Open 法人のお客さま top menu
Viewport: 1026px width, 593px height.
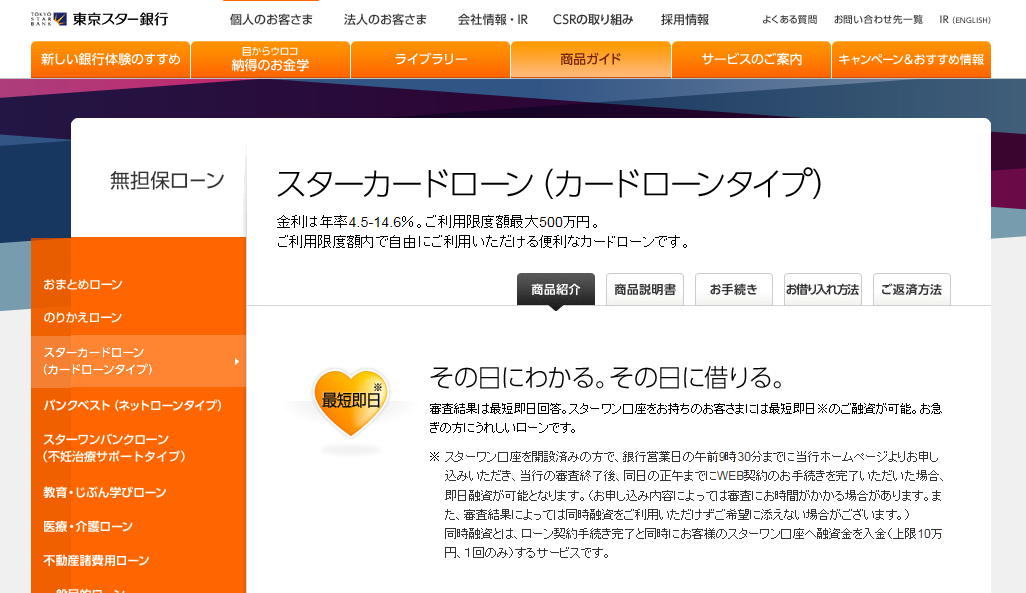(385, 20)
